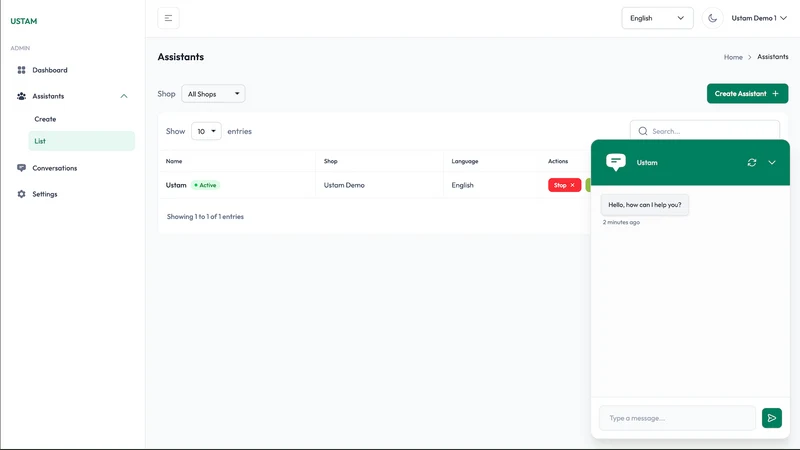Click the search magnifier icon
The width and height of the screenshot is (800, 450).
tap(643, 131)
